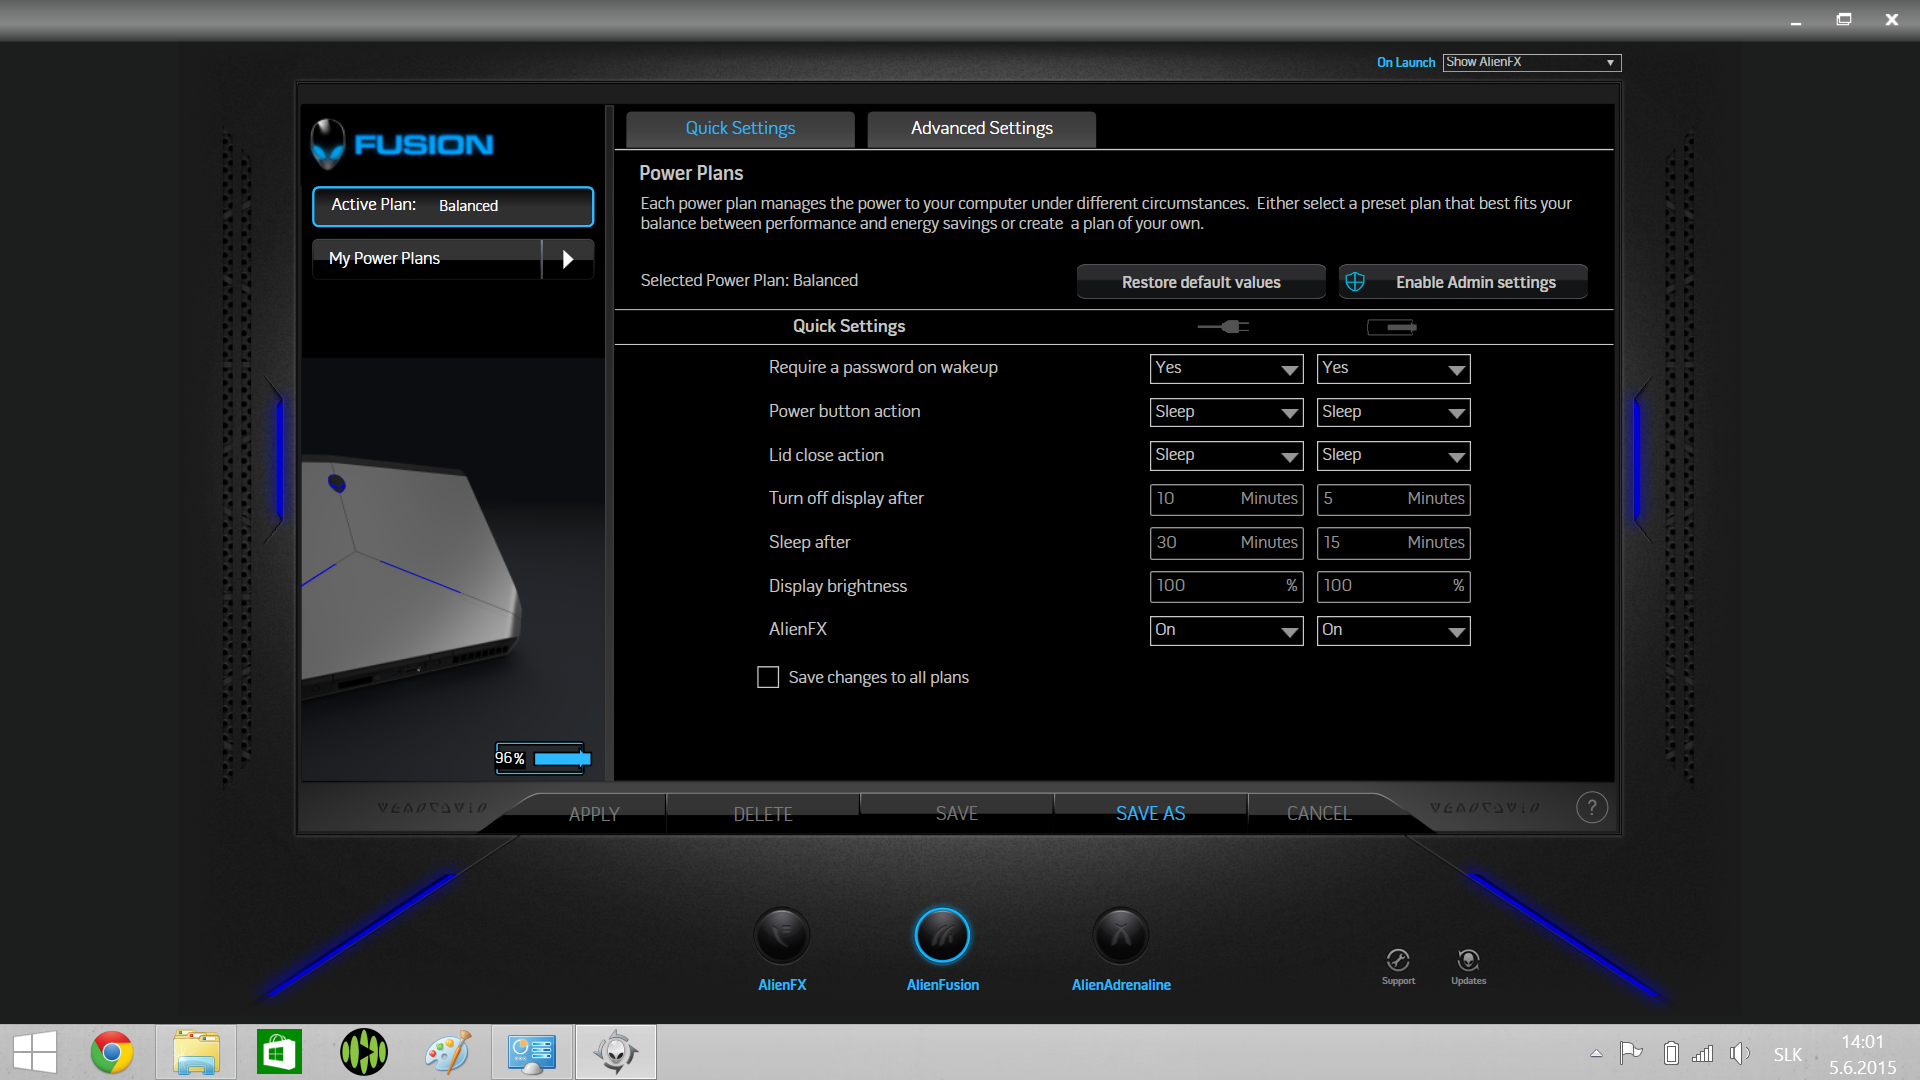Viewport: 1920px width, 1080px height.
Task: Open battery Power button action dropdown
Action: [x=1393, y=412]
